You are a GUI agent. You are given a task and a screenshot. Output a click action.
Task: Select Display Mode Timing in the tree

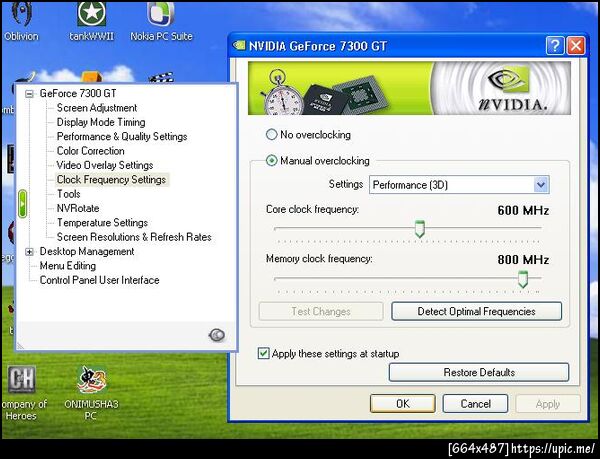[101, 122]
